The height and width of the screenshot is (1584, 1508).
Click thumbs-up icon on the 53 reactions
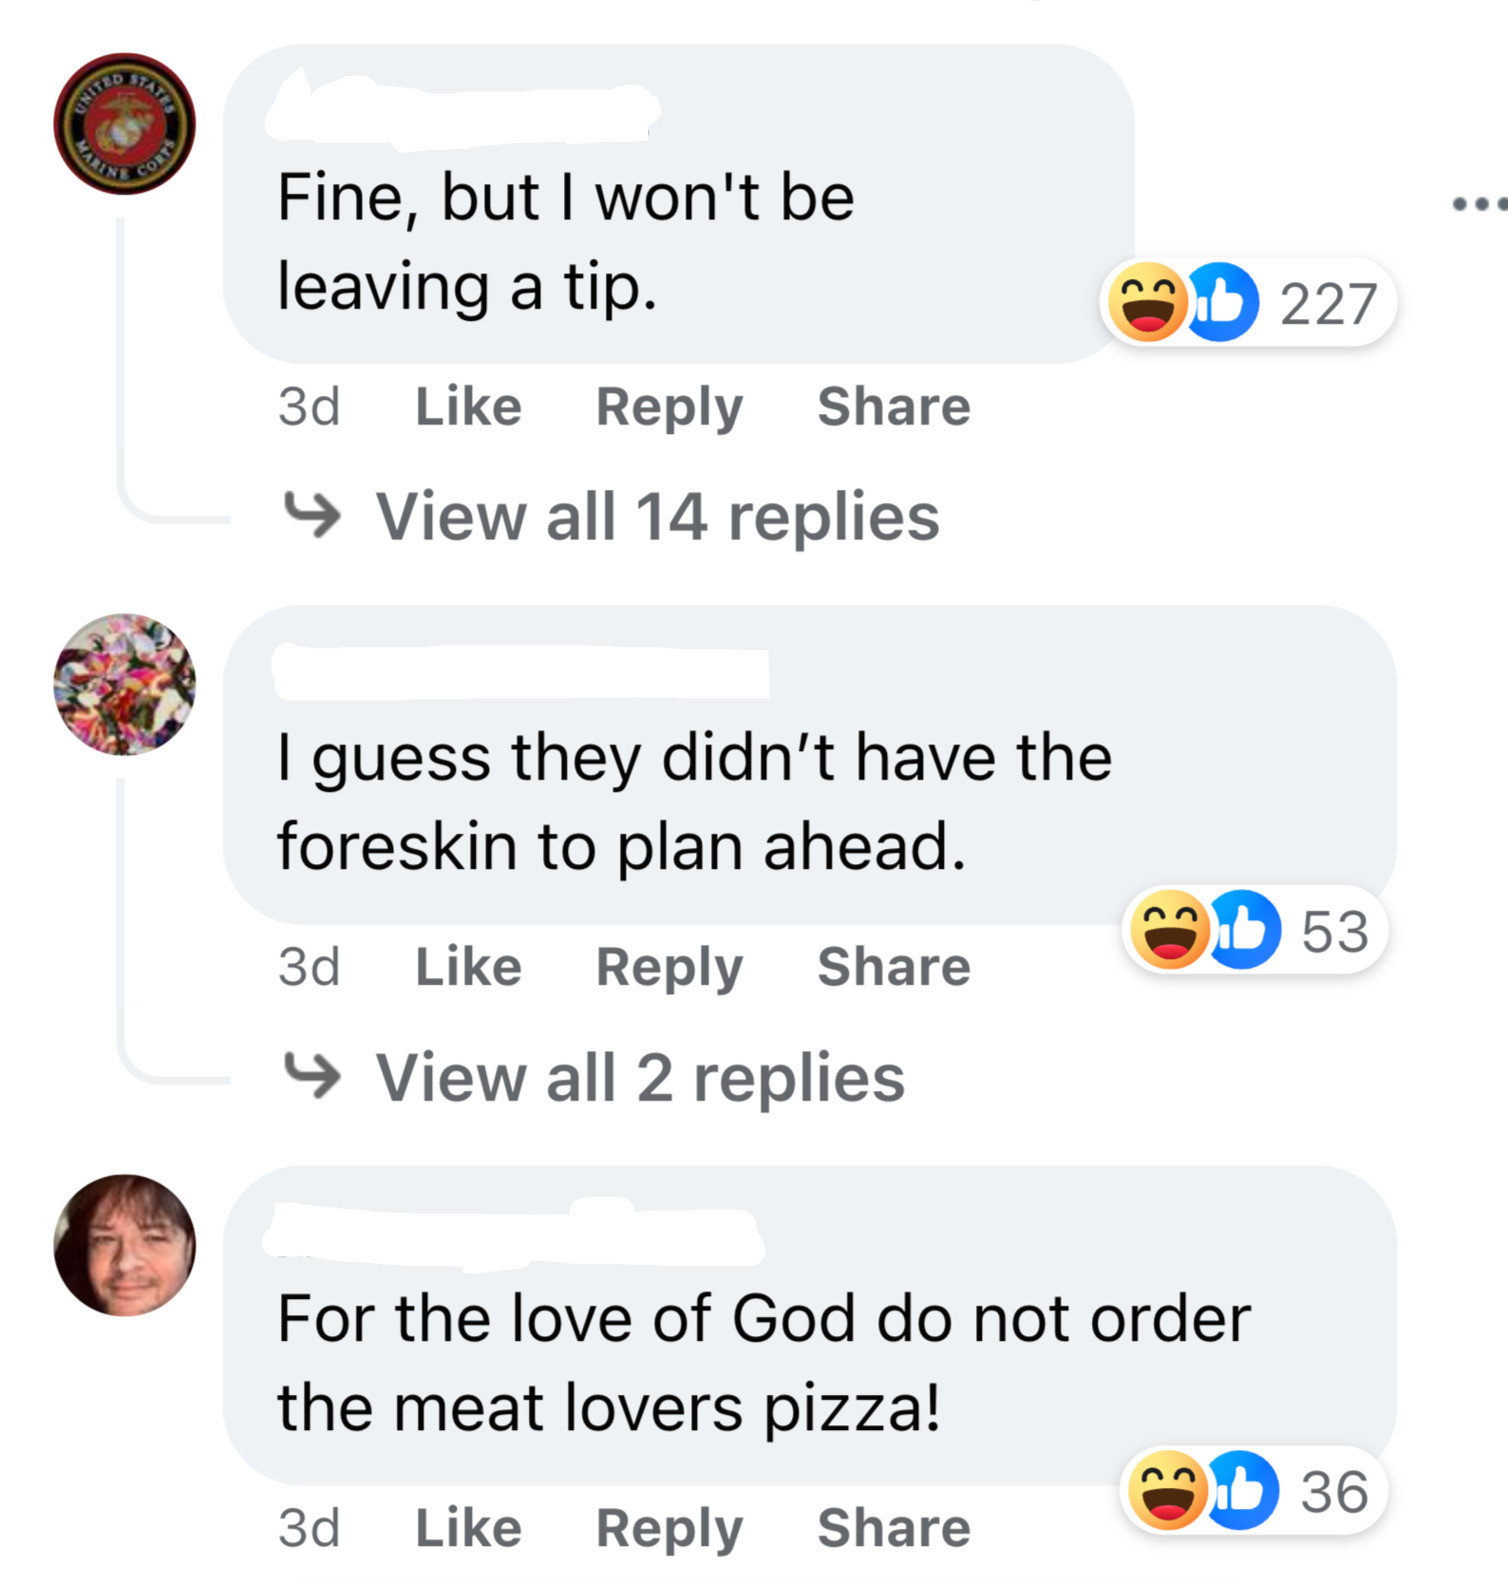[1244, 930]
